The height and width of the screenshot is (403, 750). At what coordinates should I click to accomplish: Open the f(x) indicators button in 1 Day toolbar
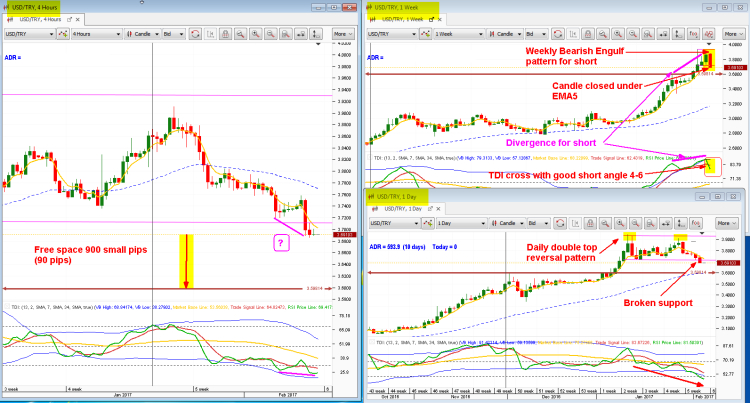pos(696,223)
